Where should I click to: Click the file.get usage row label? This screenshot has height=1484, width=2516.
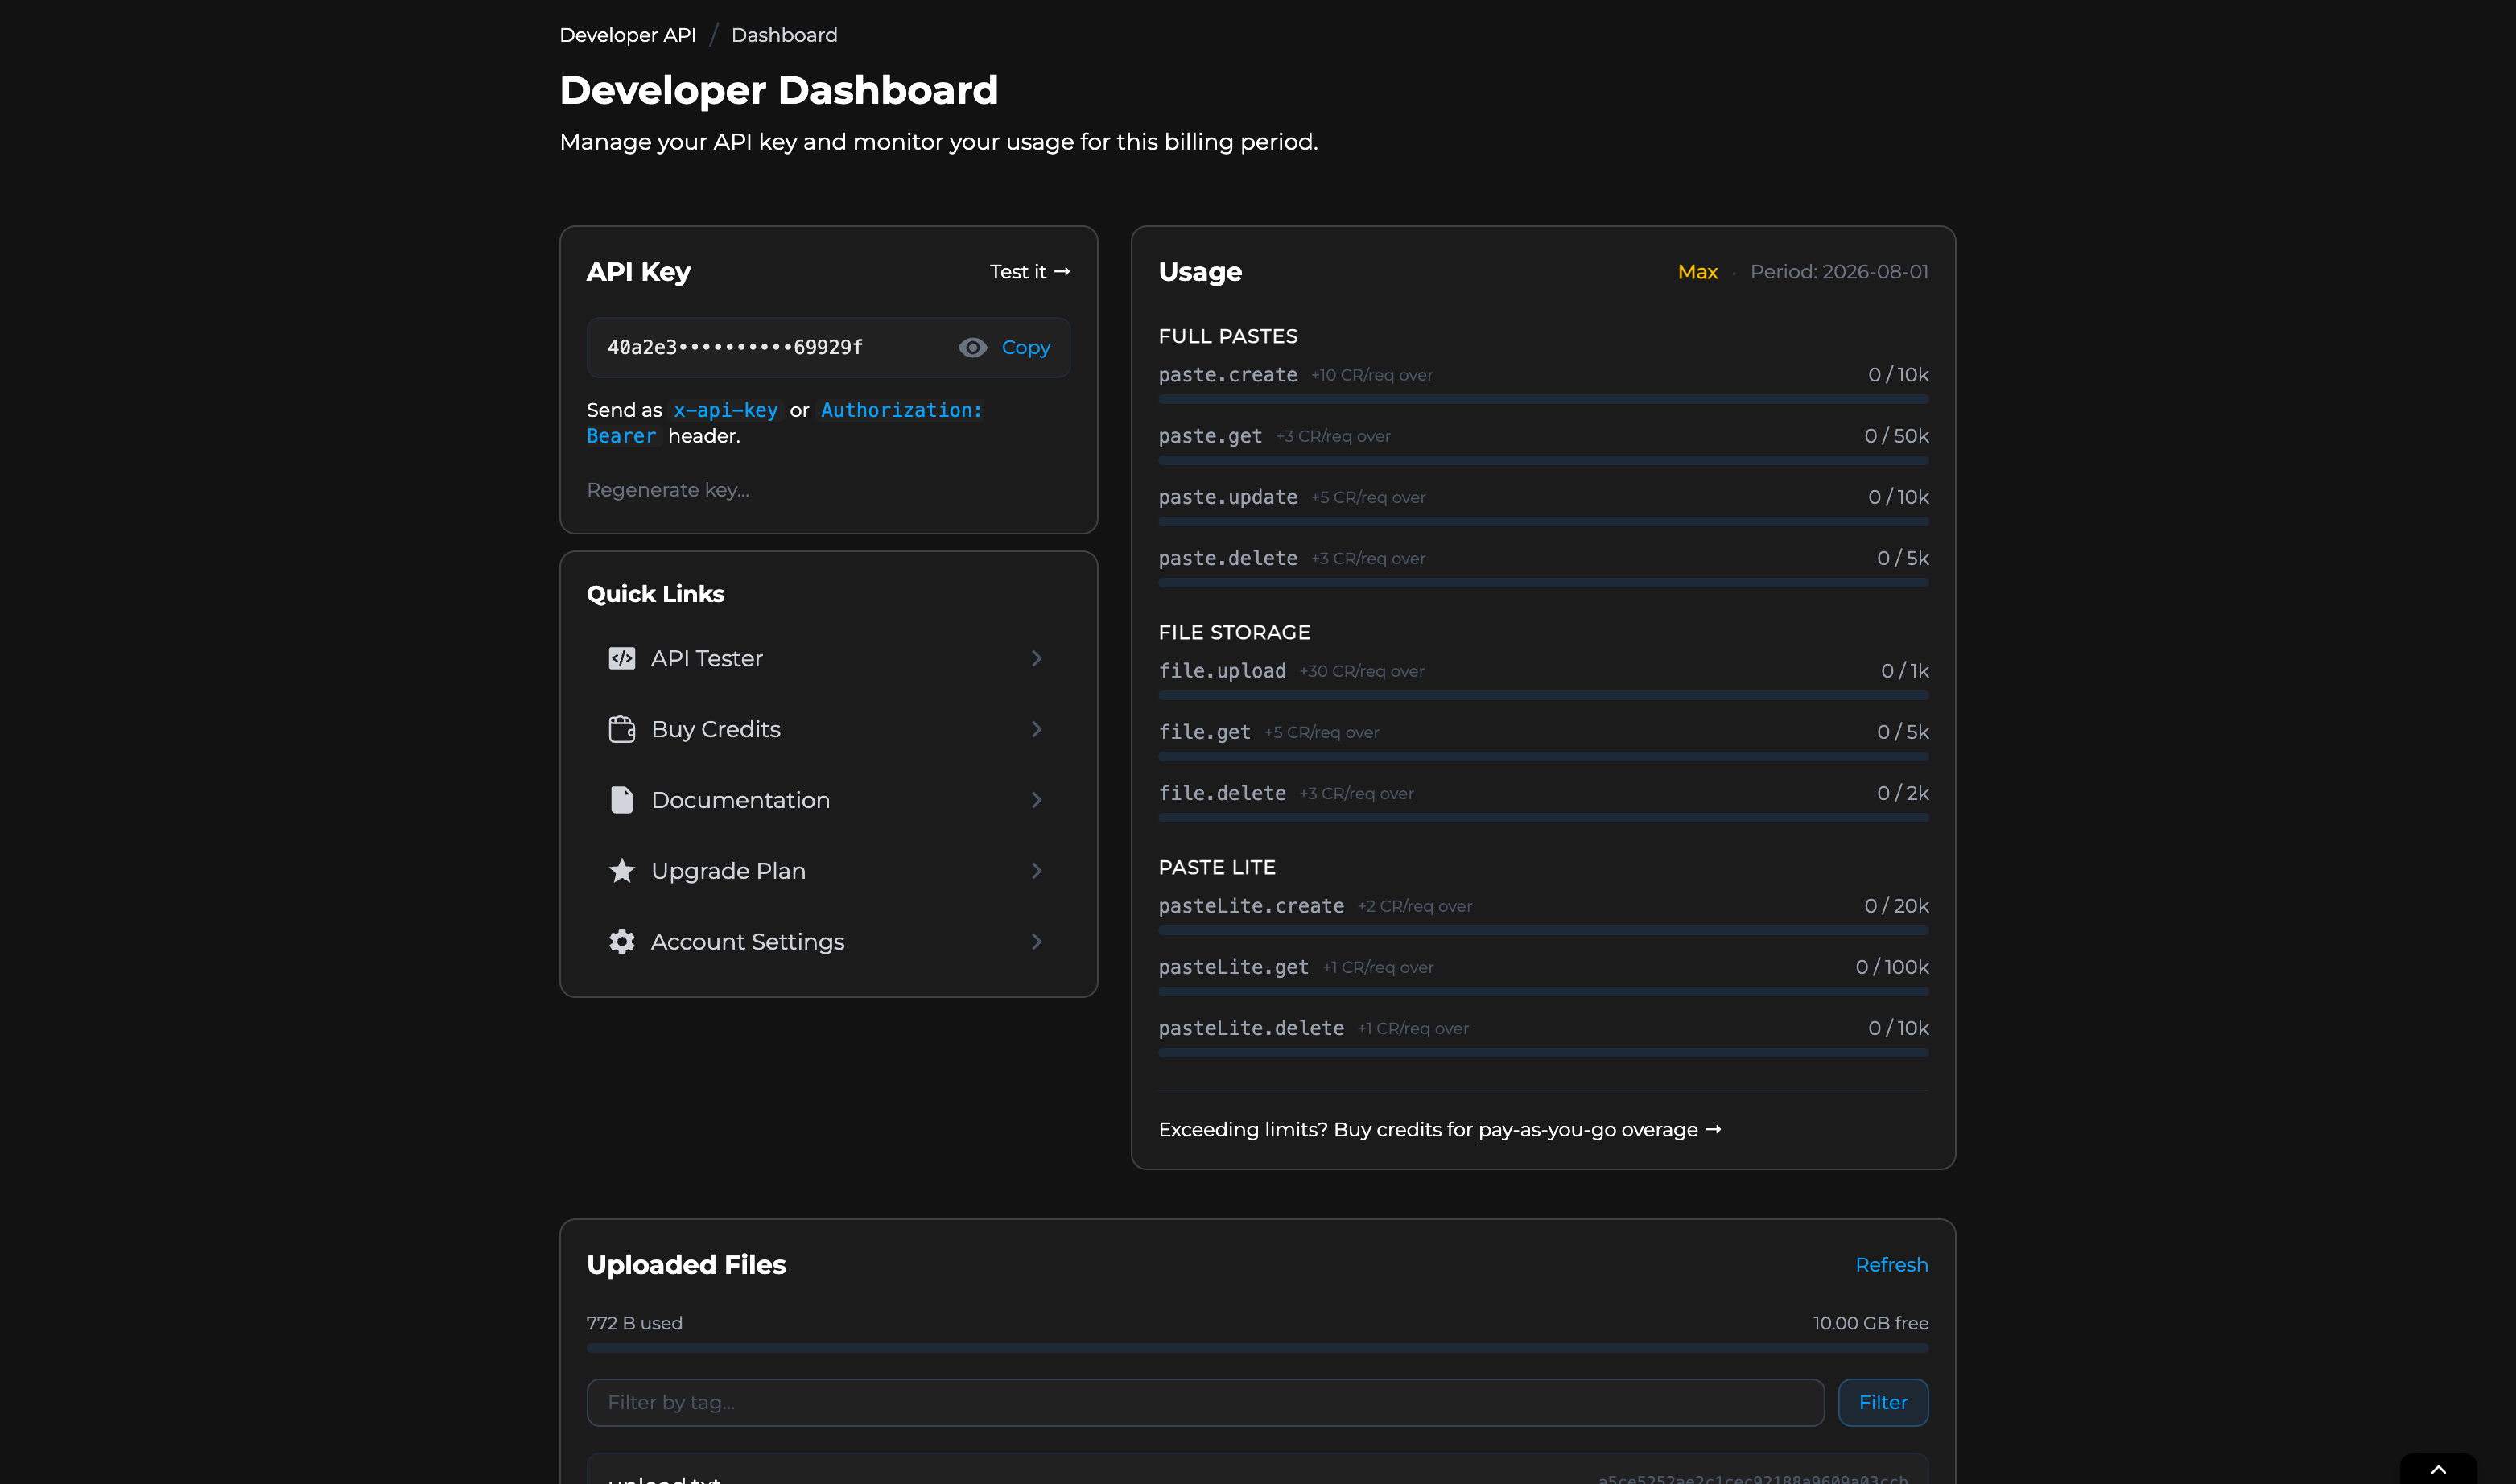(1204, 732)
